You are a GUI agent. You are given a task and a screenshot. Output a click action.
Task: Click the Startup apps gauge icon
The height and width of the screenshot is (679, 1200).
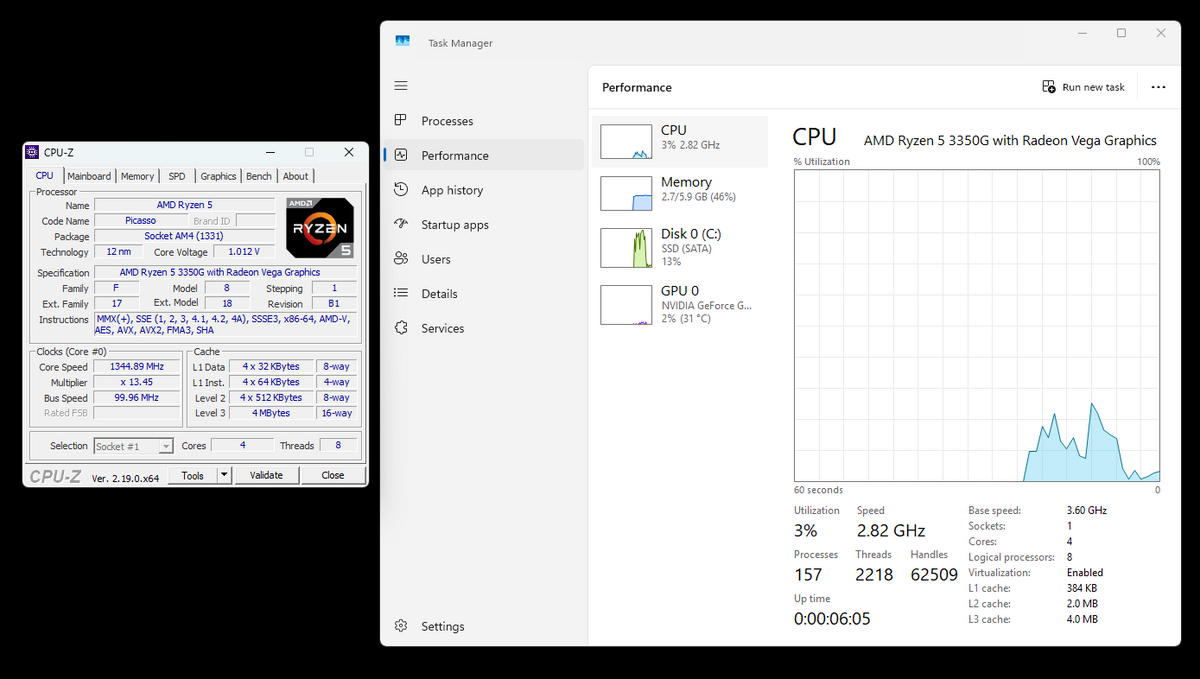click(401, 224)
